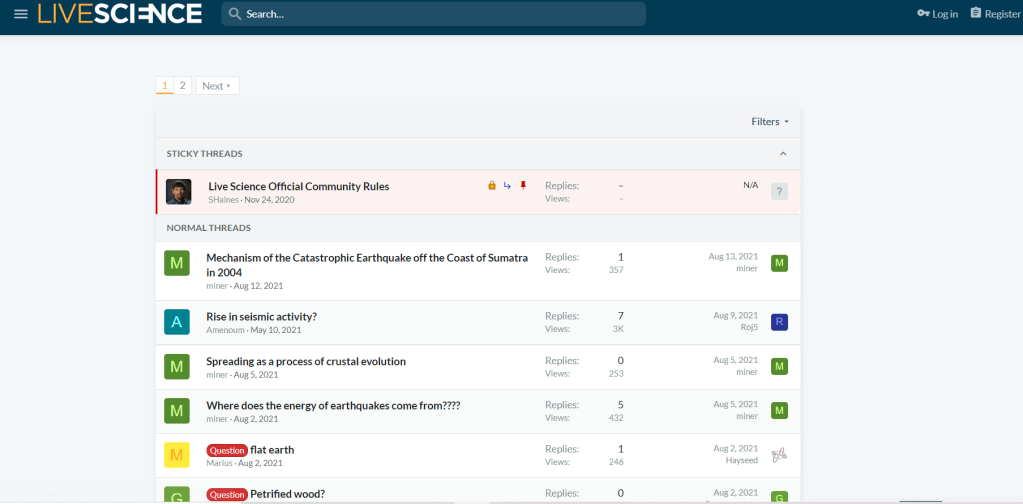Click the Register clipboard icon
Image resolution: width=1023 pixels, height=504 pixels.
point(976,14)
